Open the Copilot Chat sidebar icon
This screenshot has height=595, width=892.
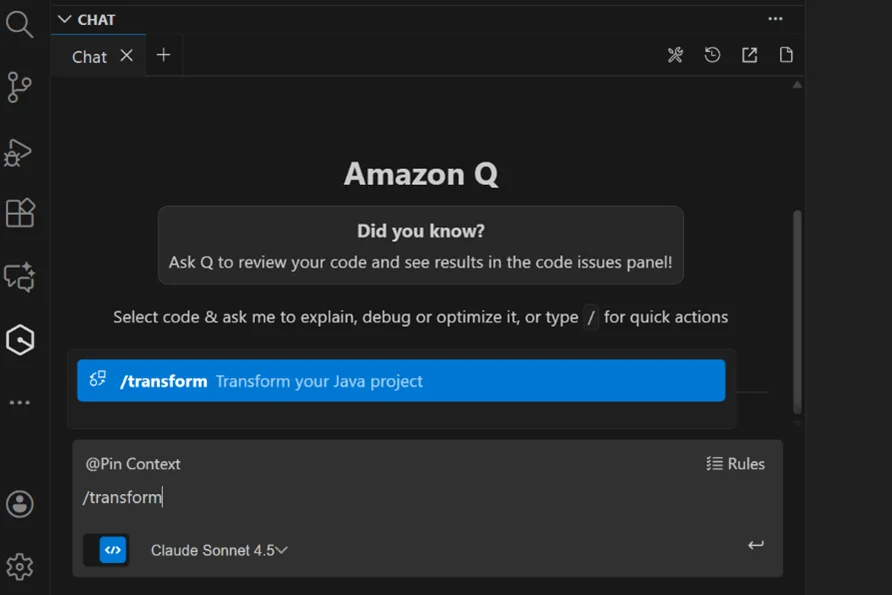point(20,278)
